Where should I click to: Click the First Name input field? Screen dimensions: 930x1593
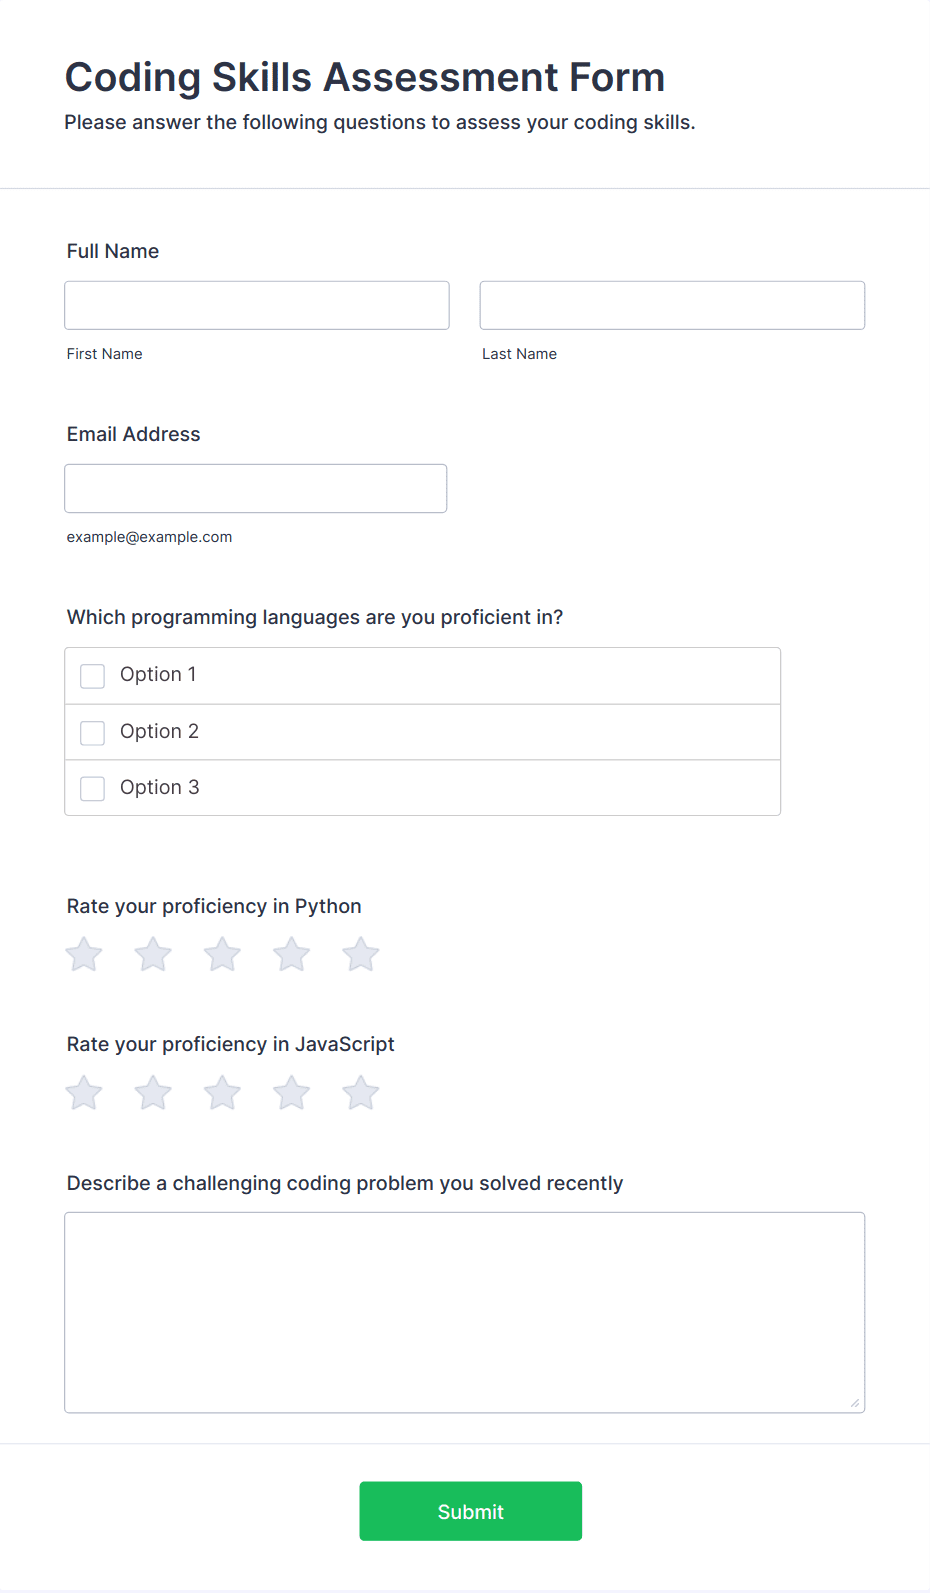tap(257, 305)
